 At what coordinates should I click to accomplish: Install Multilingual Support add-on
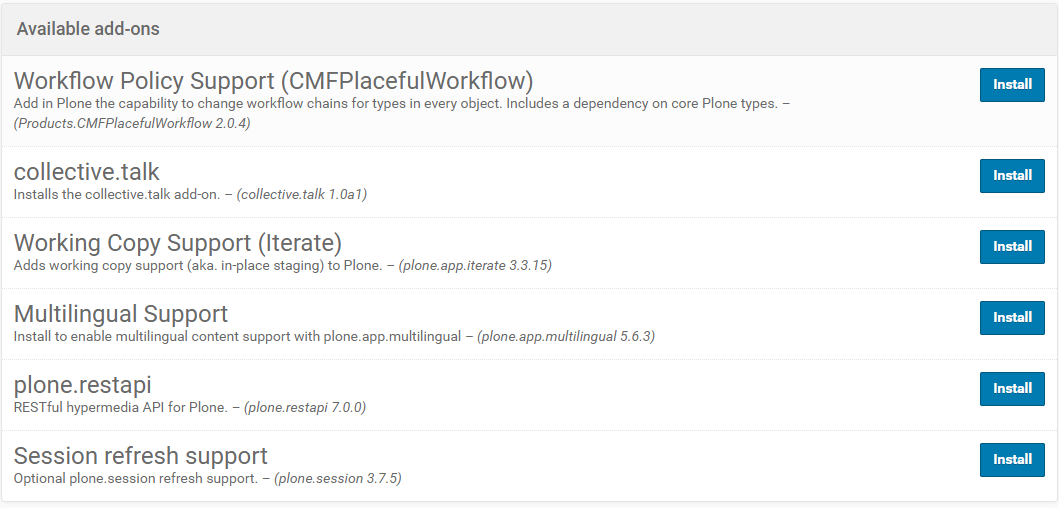tap(1012, 318)
